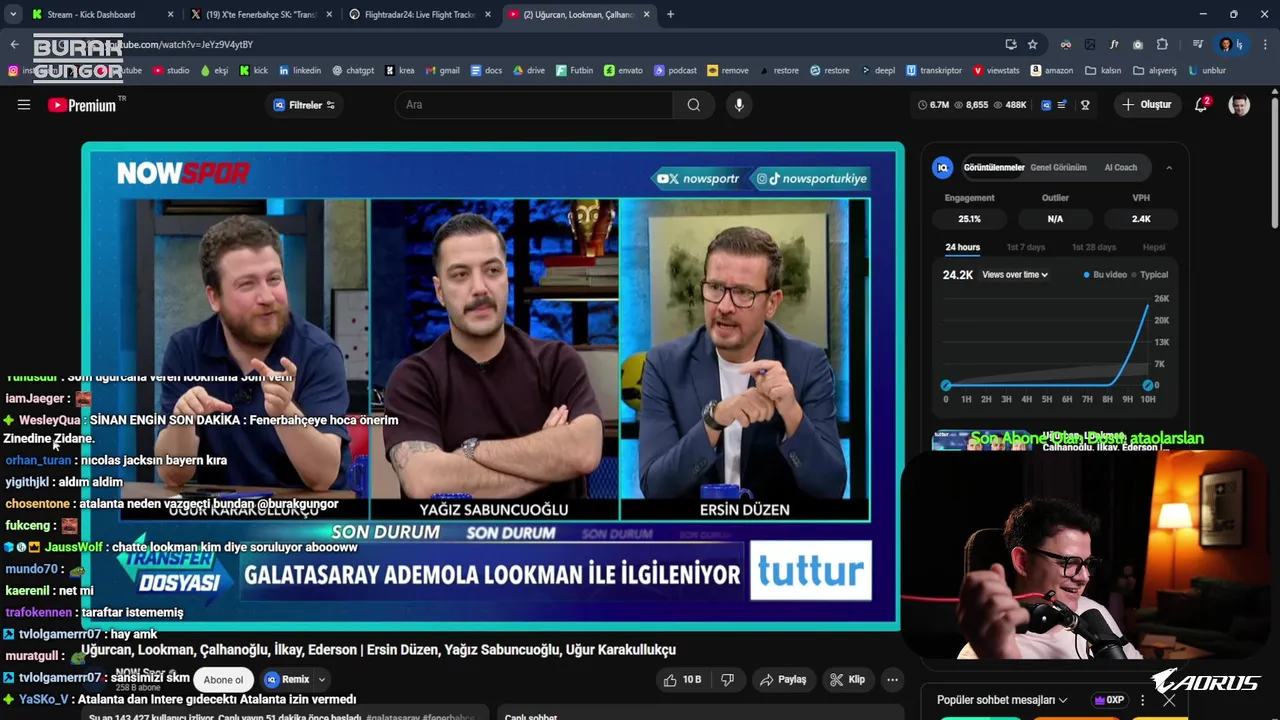1280x720 pixels.
Task: Click the video title text below player
Action: [378, 650]
